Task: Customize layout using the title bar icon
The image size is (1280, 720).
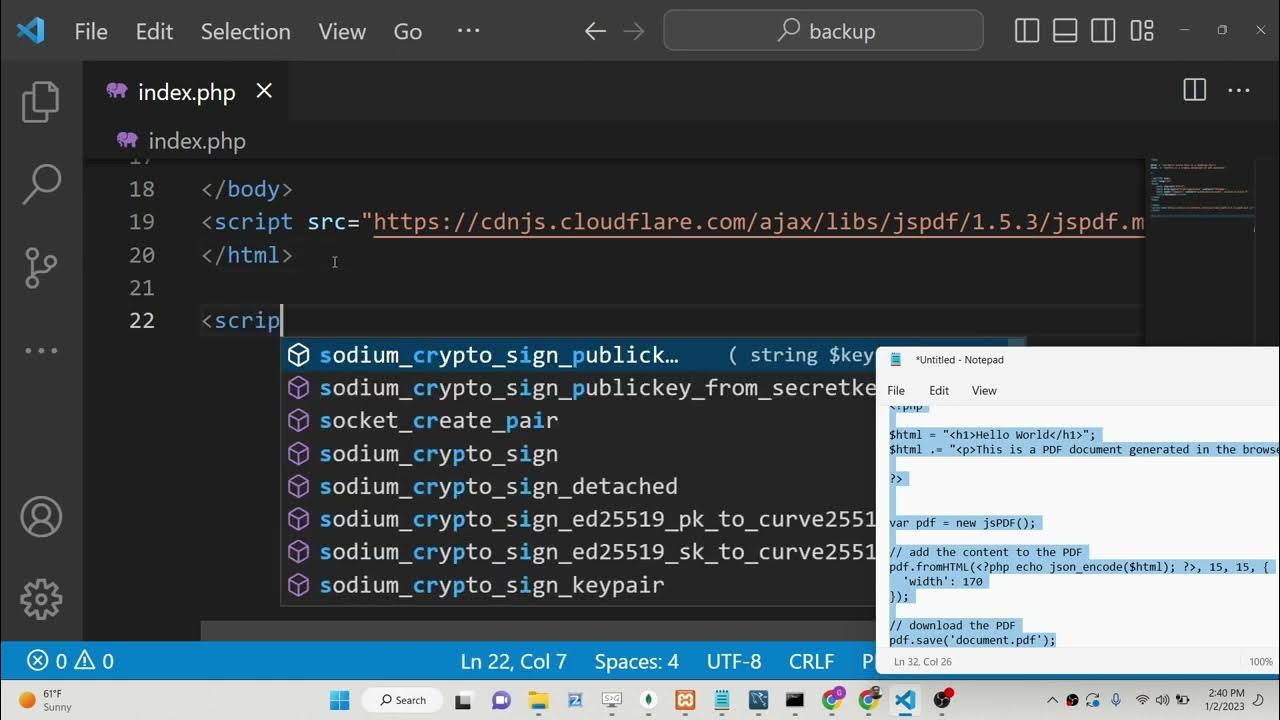Action: point(1142,31)
